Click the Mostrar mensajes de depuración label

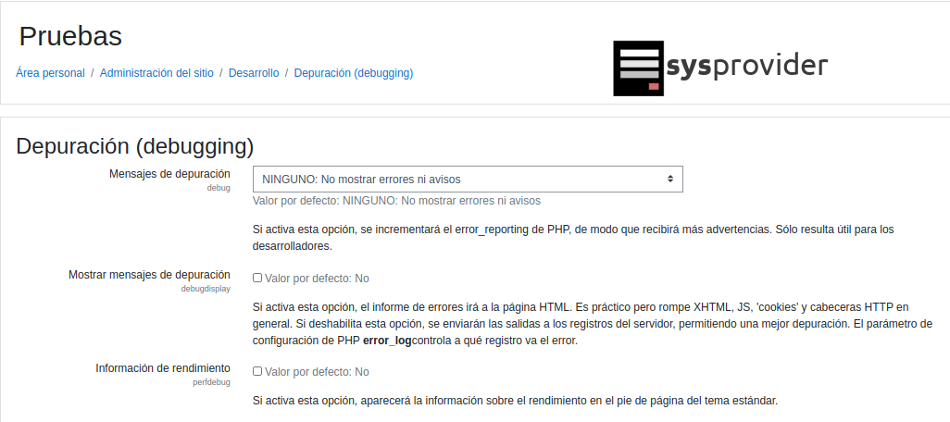coord(149,274)
